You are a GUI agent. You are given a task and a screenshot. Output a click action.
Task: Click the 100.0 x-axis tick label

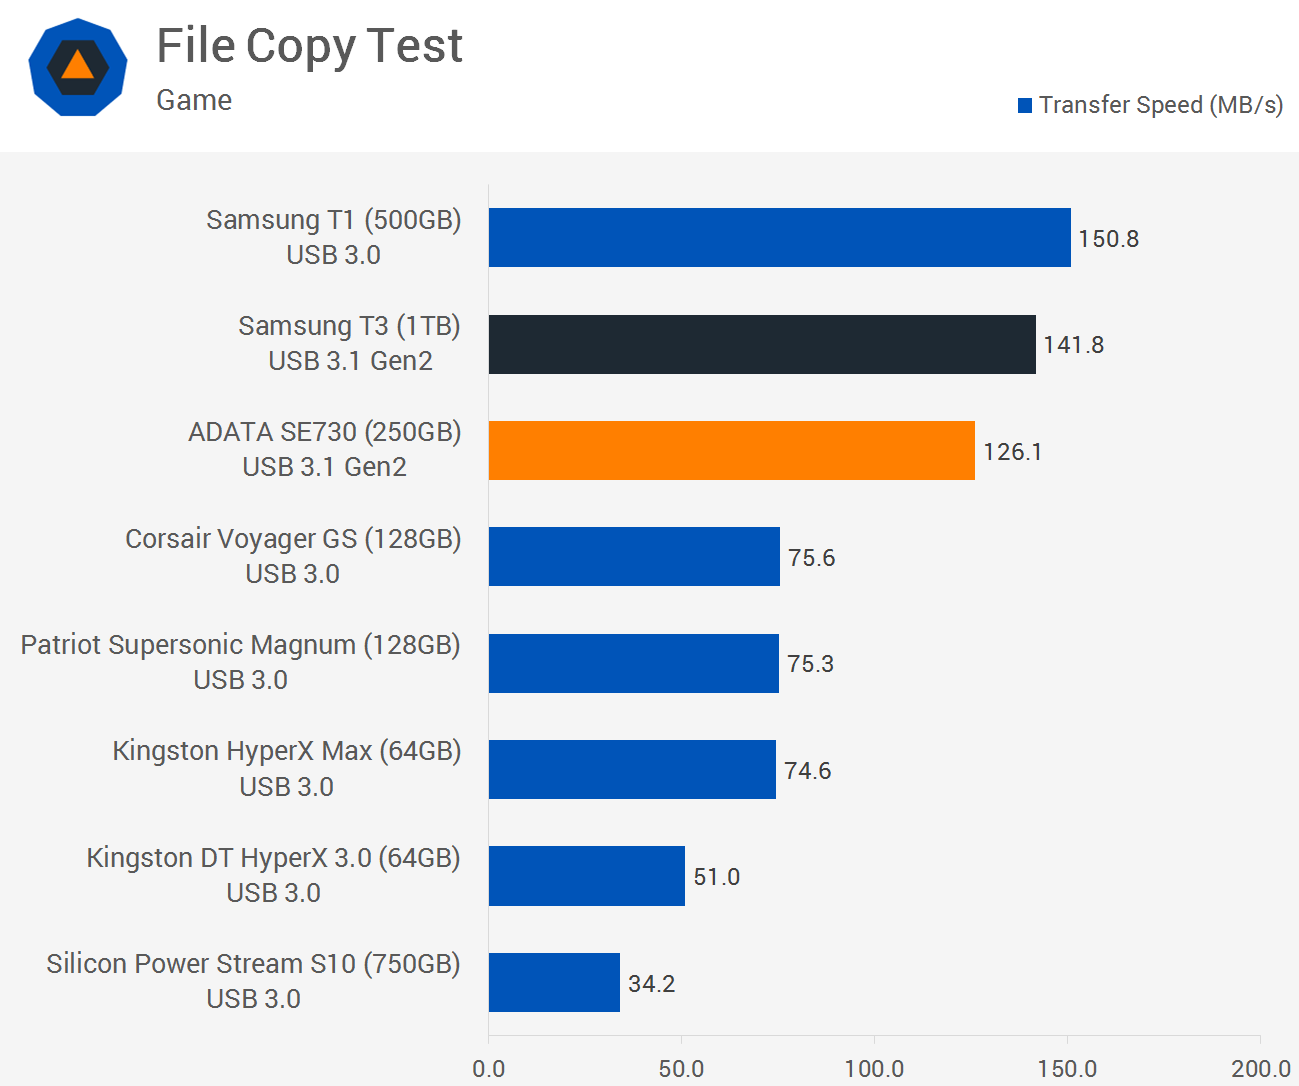pyautogui.click(x=874, y=1069)
